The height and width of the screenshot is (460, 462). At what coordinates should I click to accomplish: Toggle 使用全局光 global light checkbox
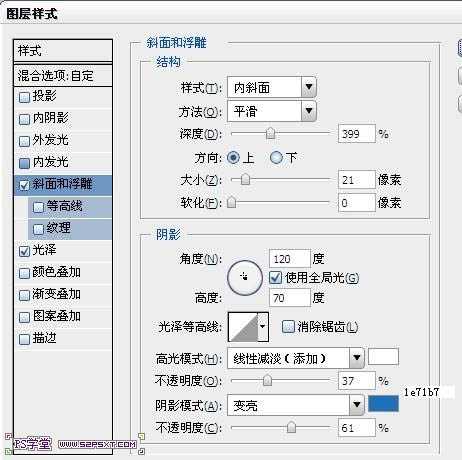pyautogui.click(x=276, y=277)
